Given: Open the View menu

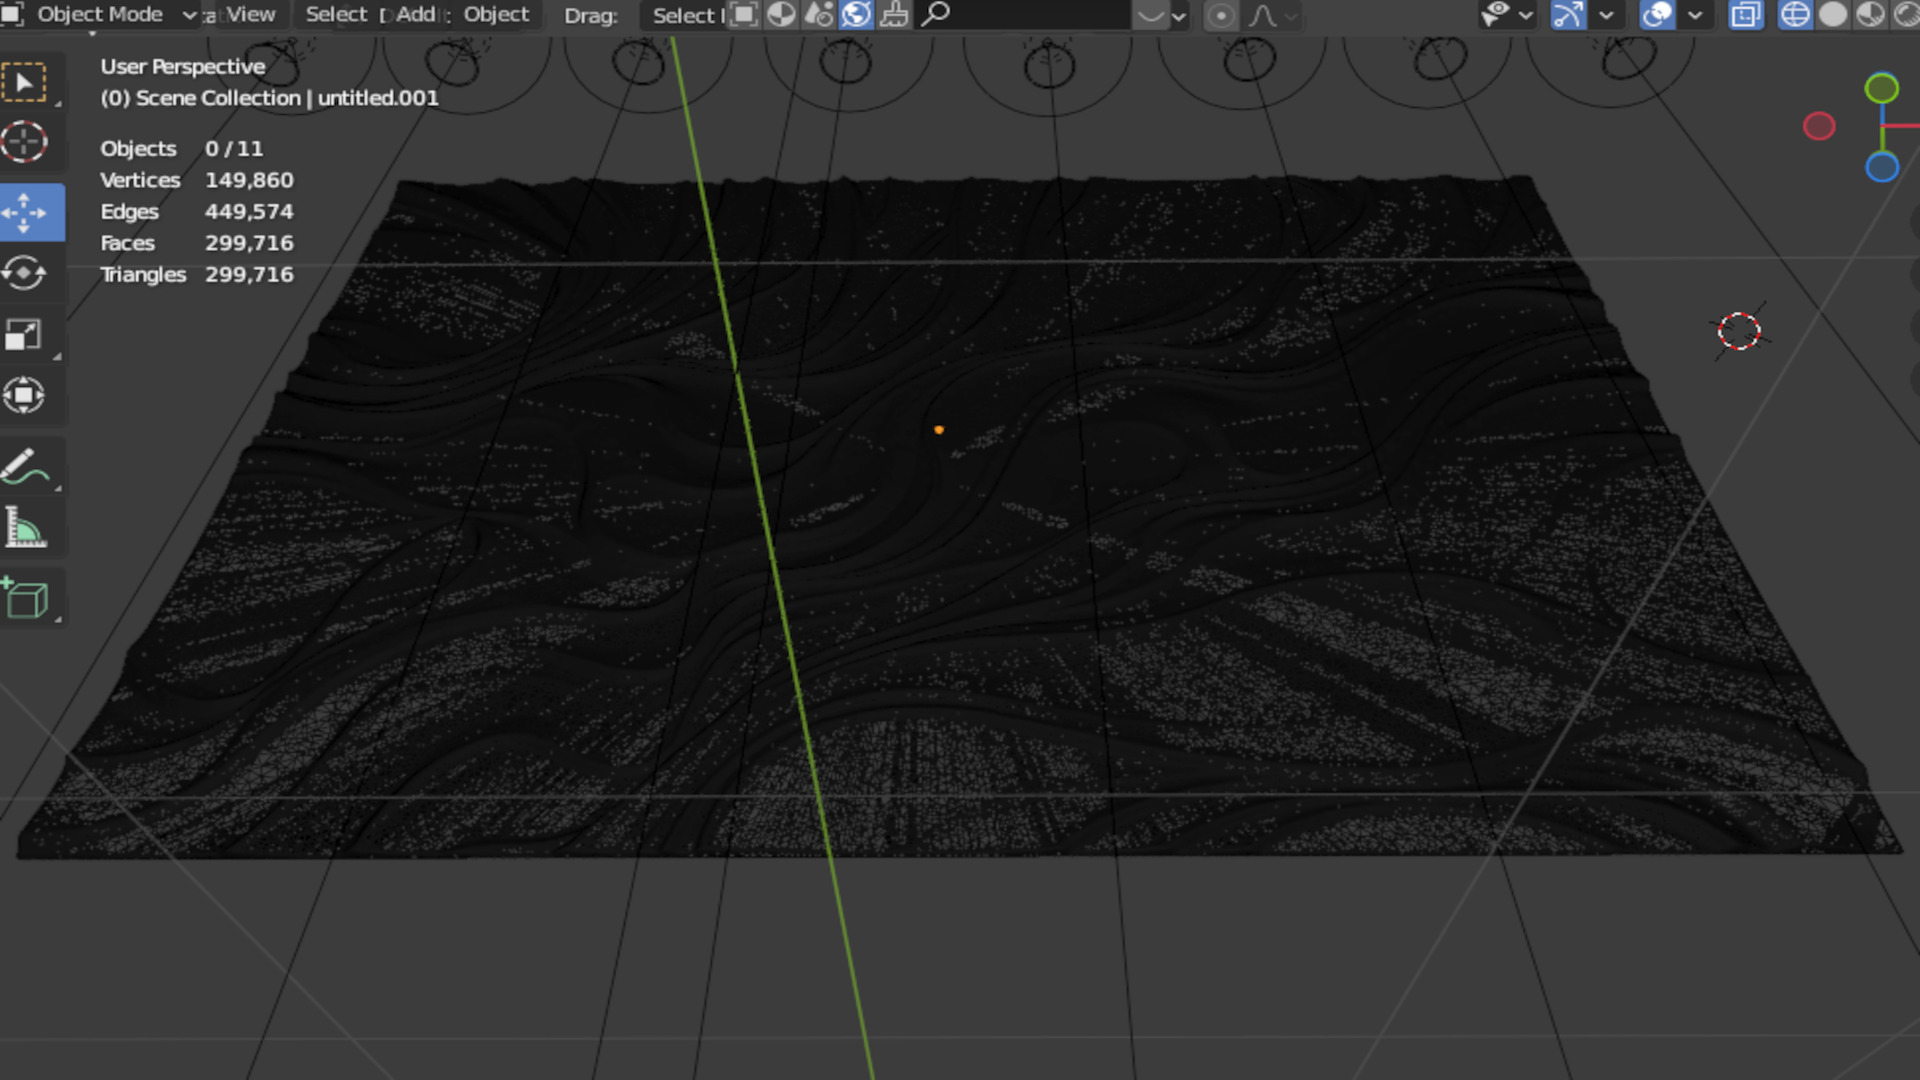Looking at the screenshot, I should (x=250, y=15).
